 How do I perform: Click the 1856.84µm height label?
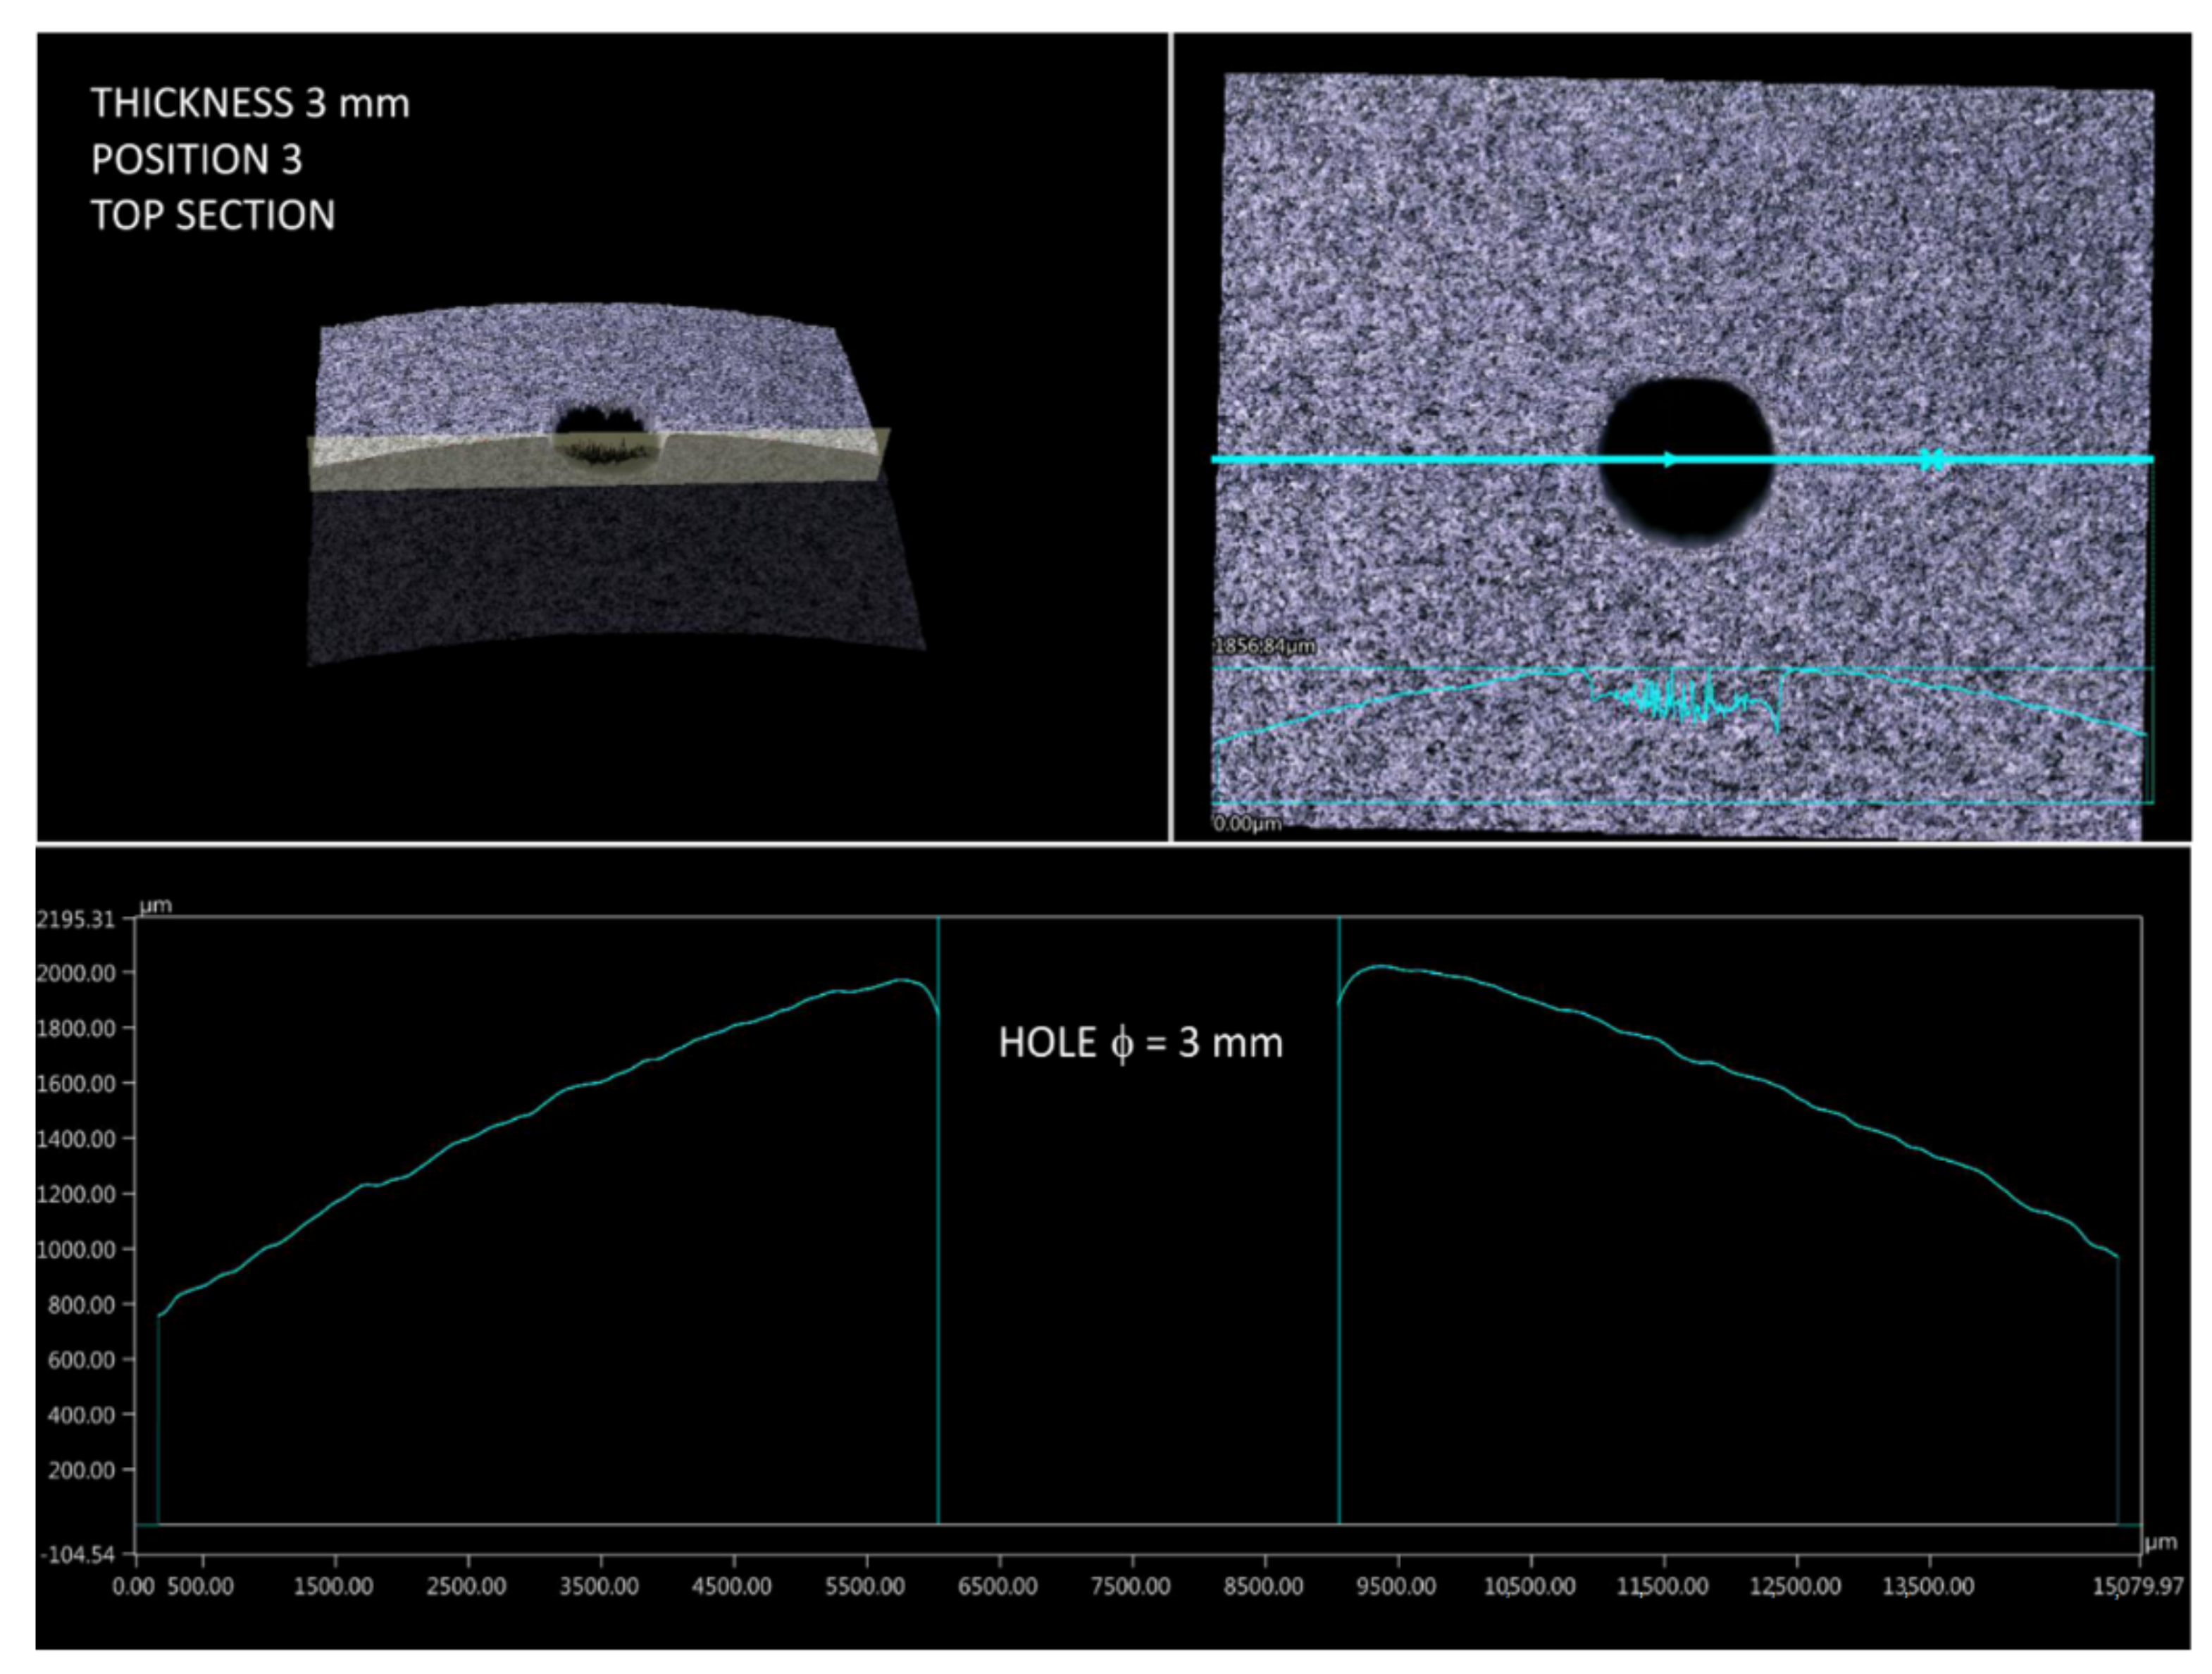1264,647
